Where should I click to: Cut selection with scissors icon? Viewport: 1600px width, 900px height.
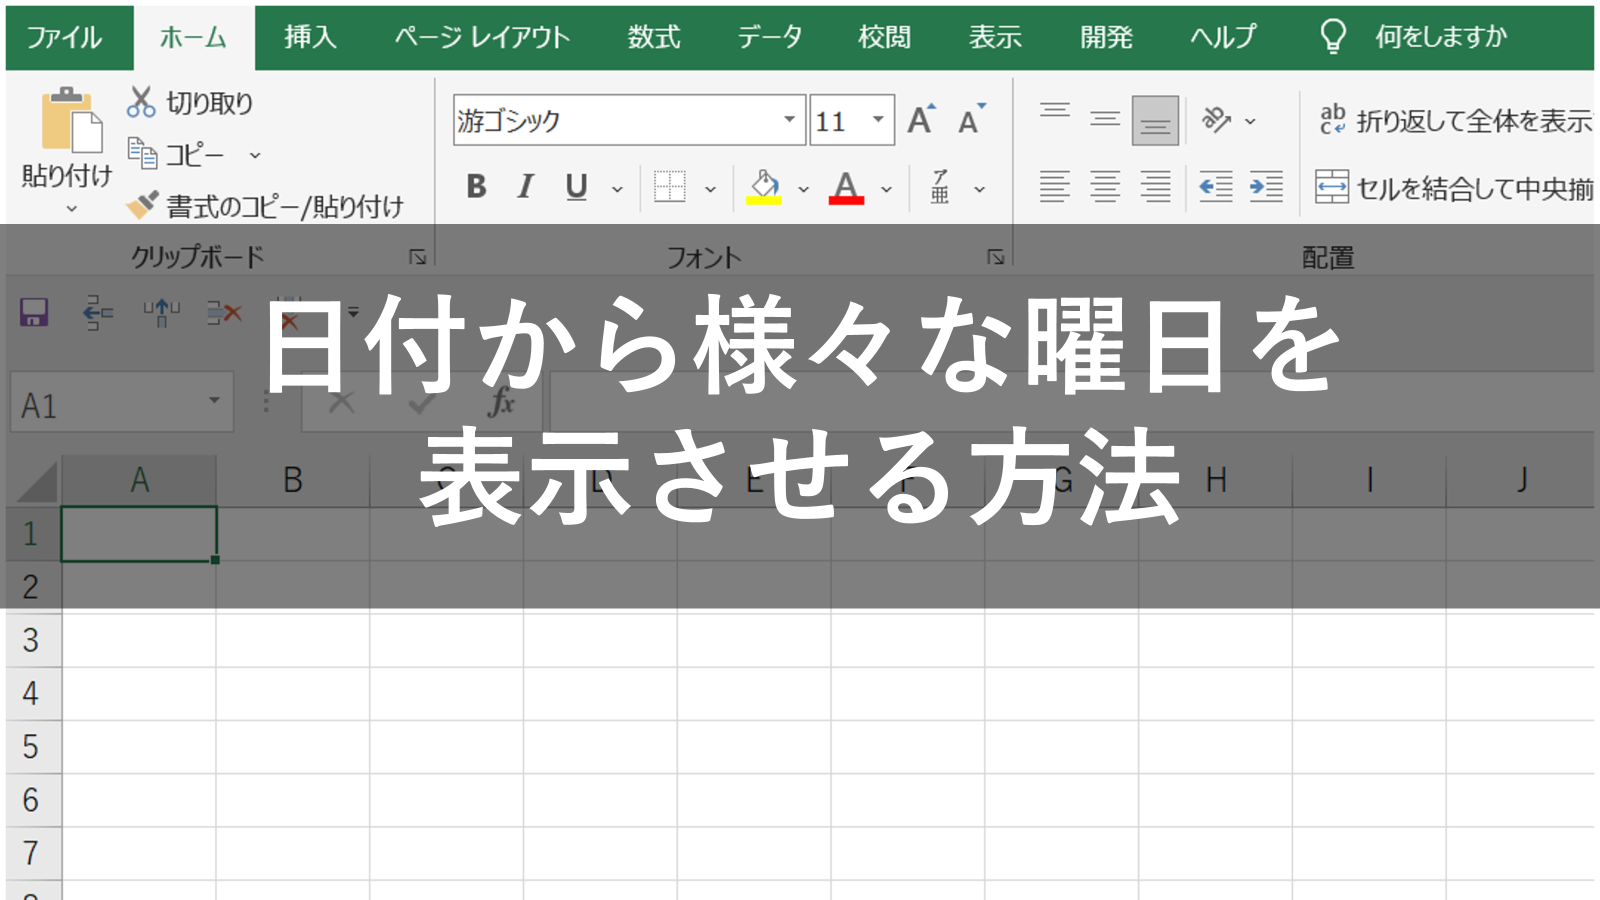(141, 102)
